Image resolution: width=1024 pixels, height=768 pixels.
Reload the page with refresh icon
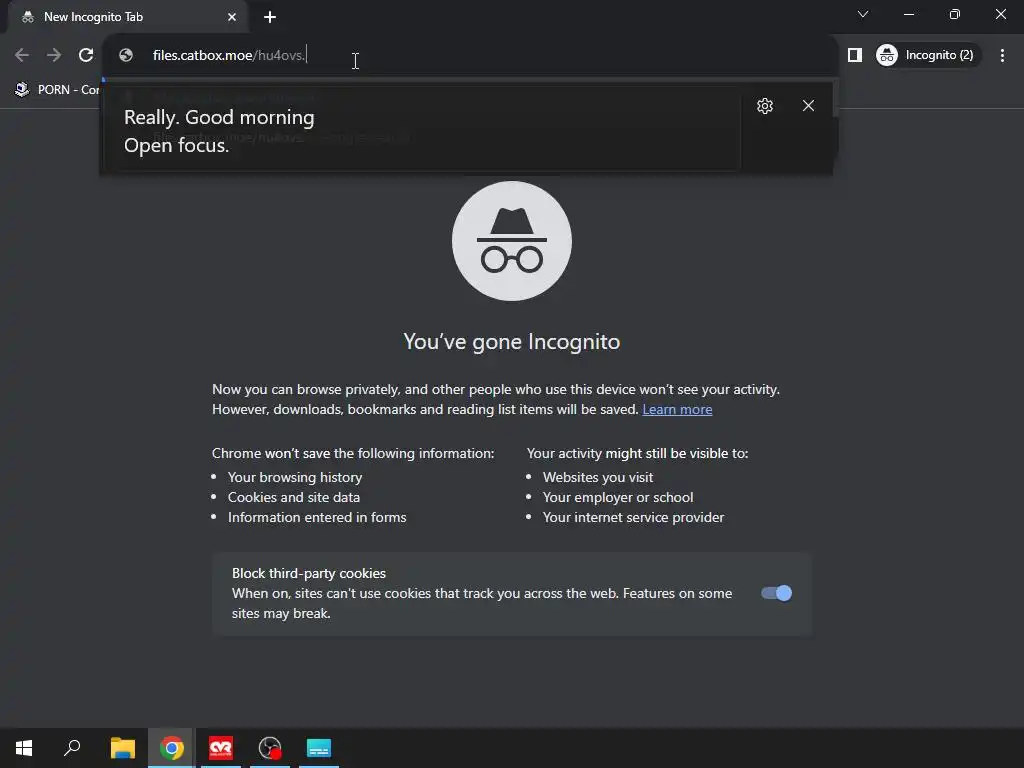86,56
